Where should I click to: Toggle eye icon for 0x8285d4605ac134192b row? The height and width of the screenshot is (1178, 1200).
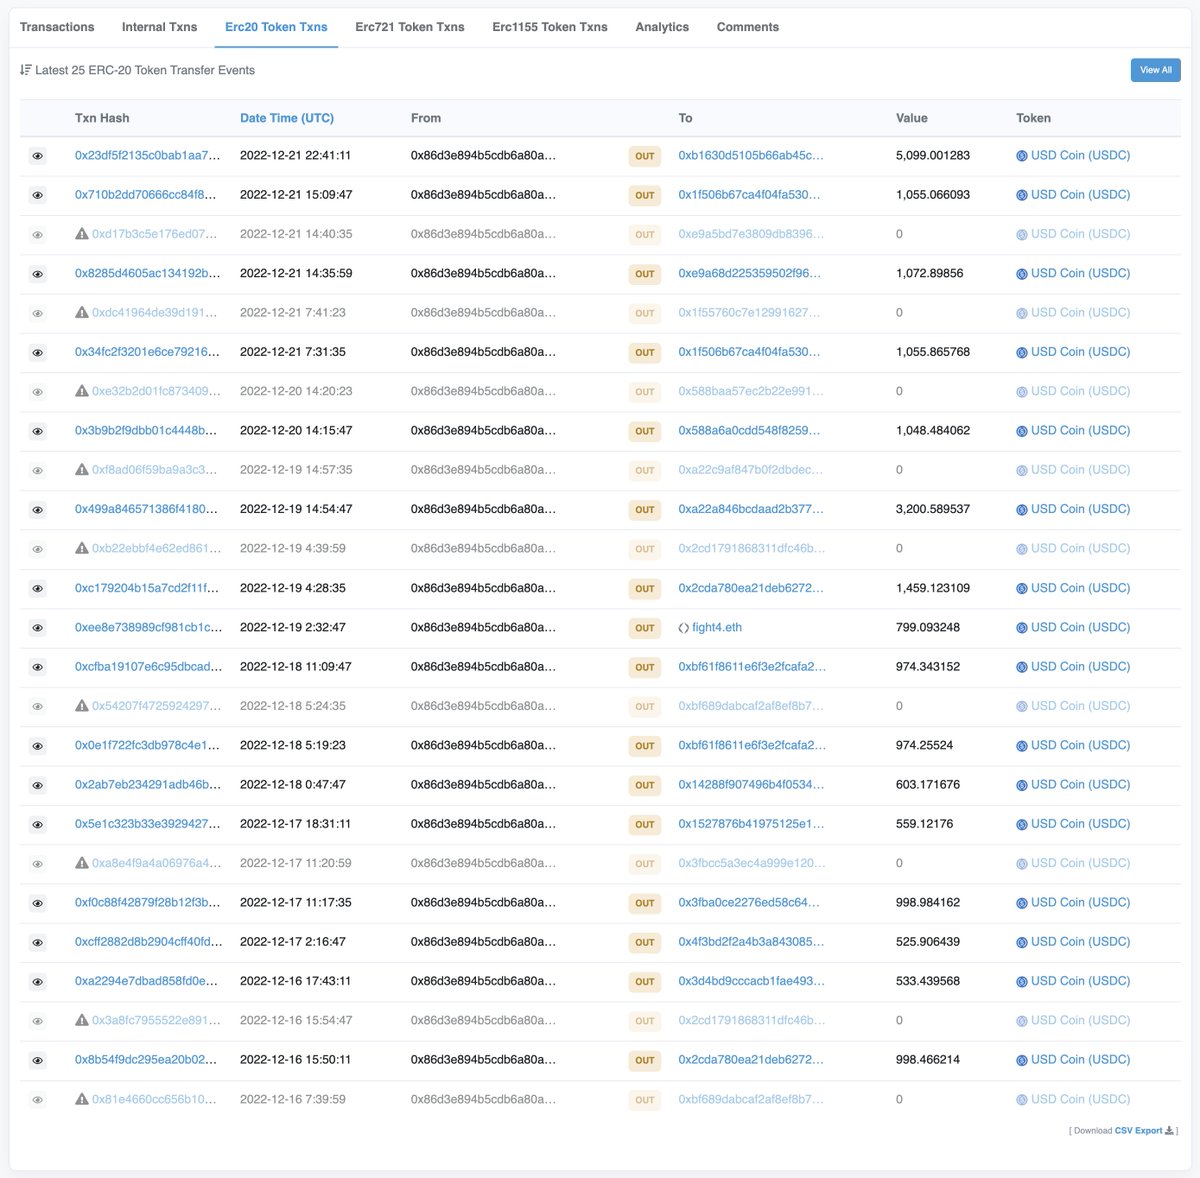[x=37, y=274]
